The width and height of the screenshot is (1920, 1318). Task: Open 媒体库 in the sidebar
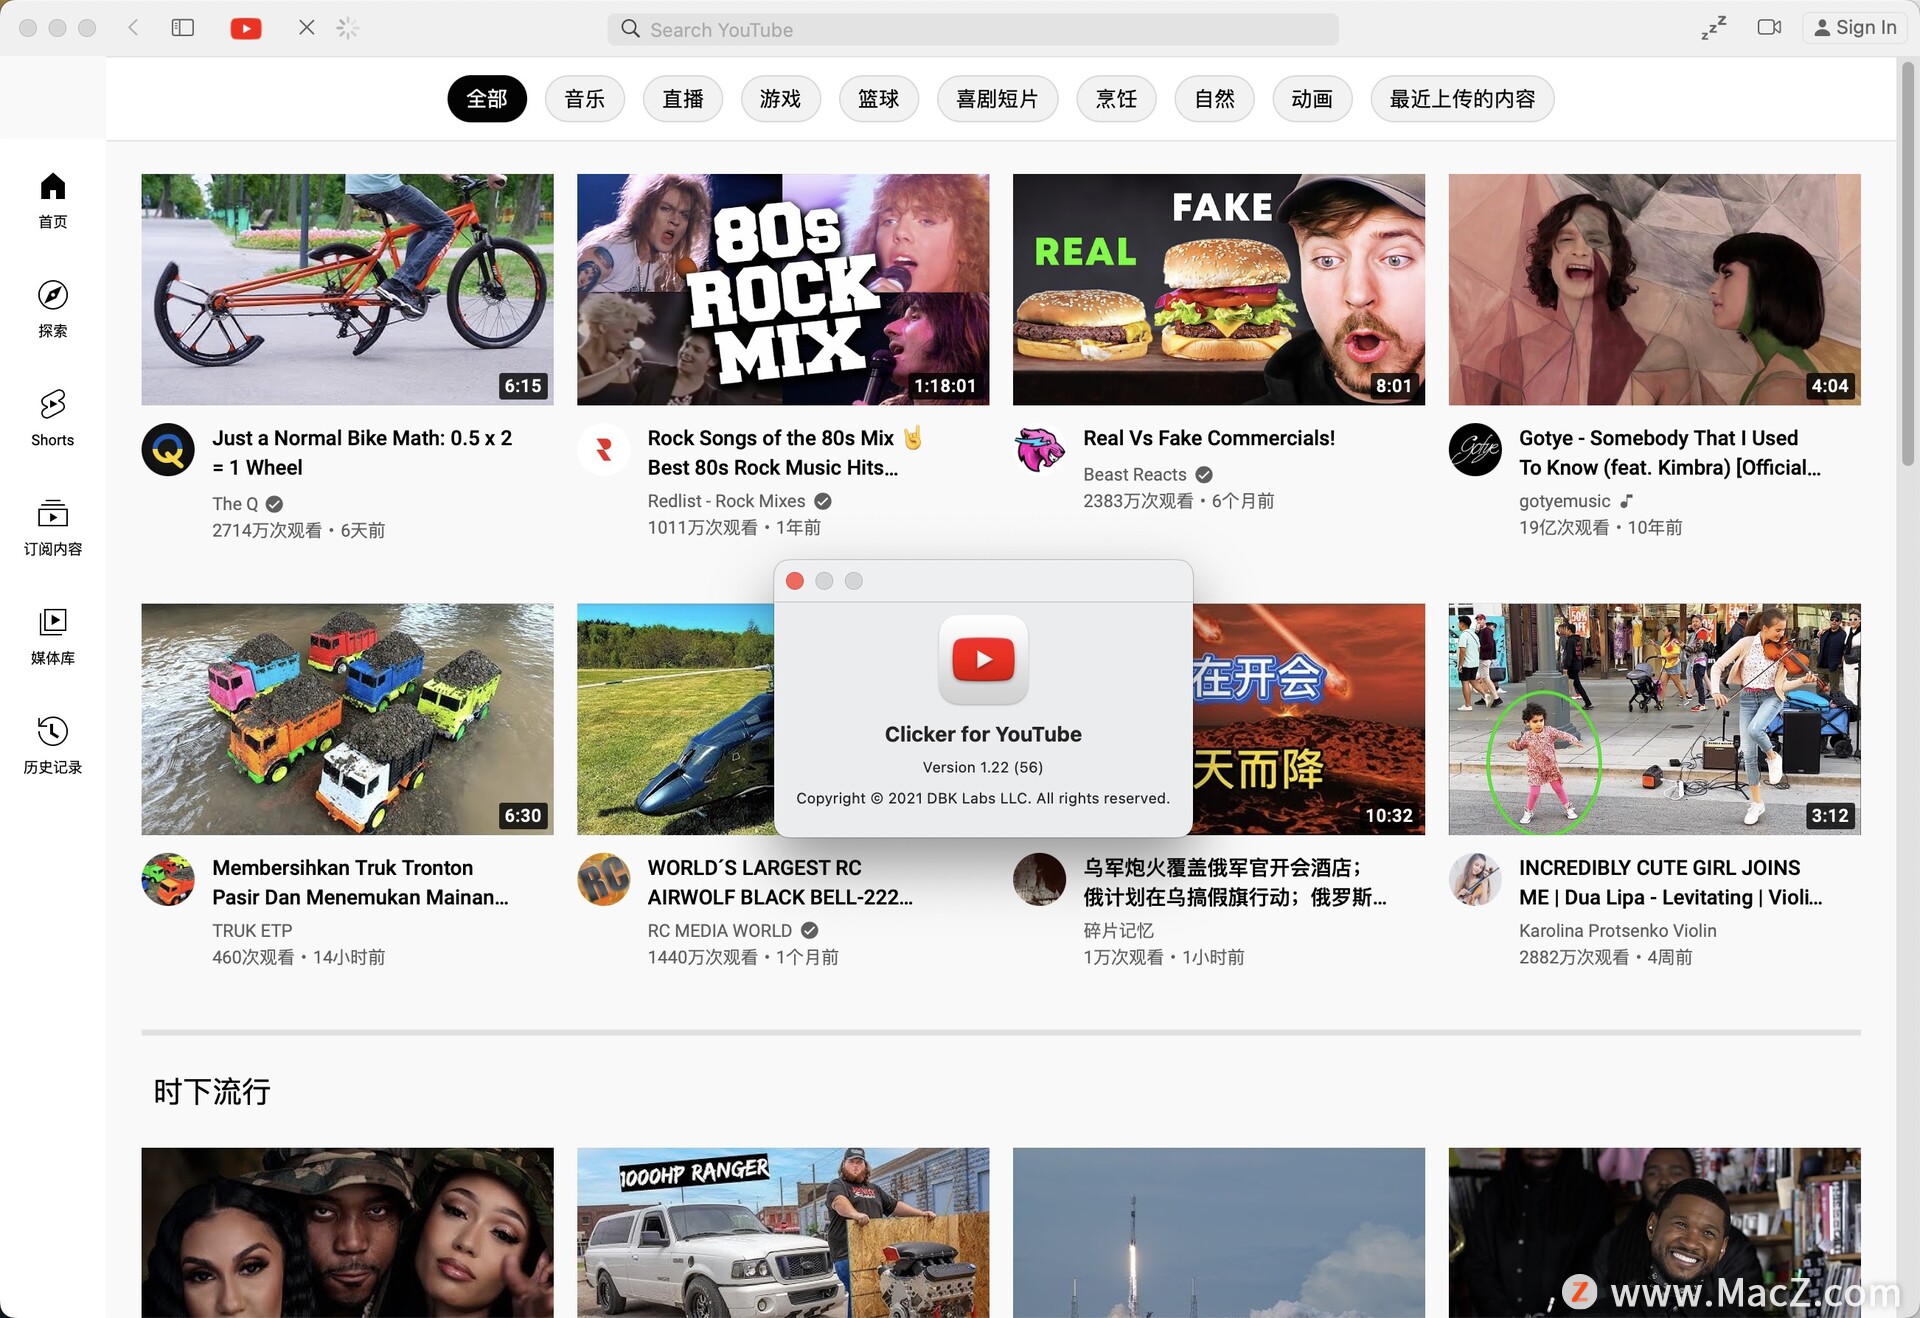(52, 637)
